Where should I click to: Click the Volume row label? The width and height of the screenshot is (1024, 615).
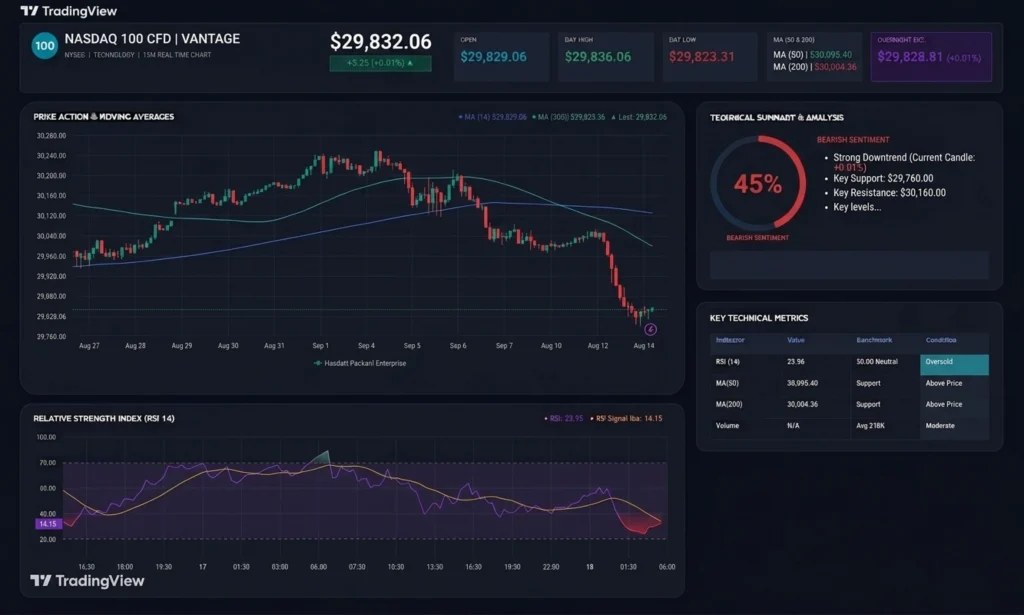tap(728, 426)
